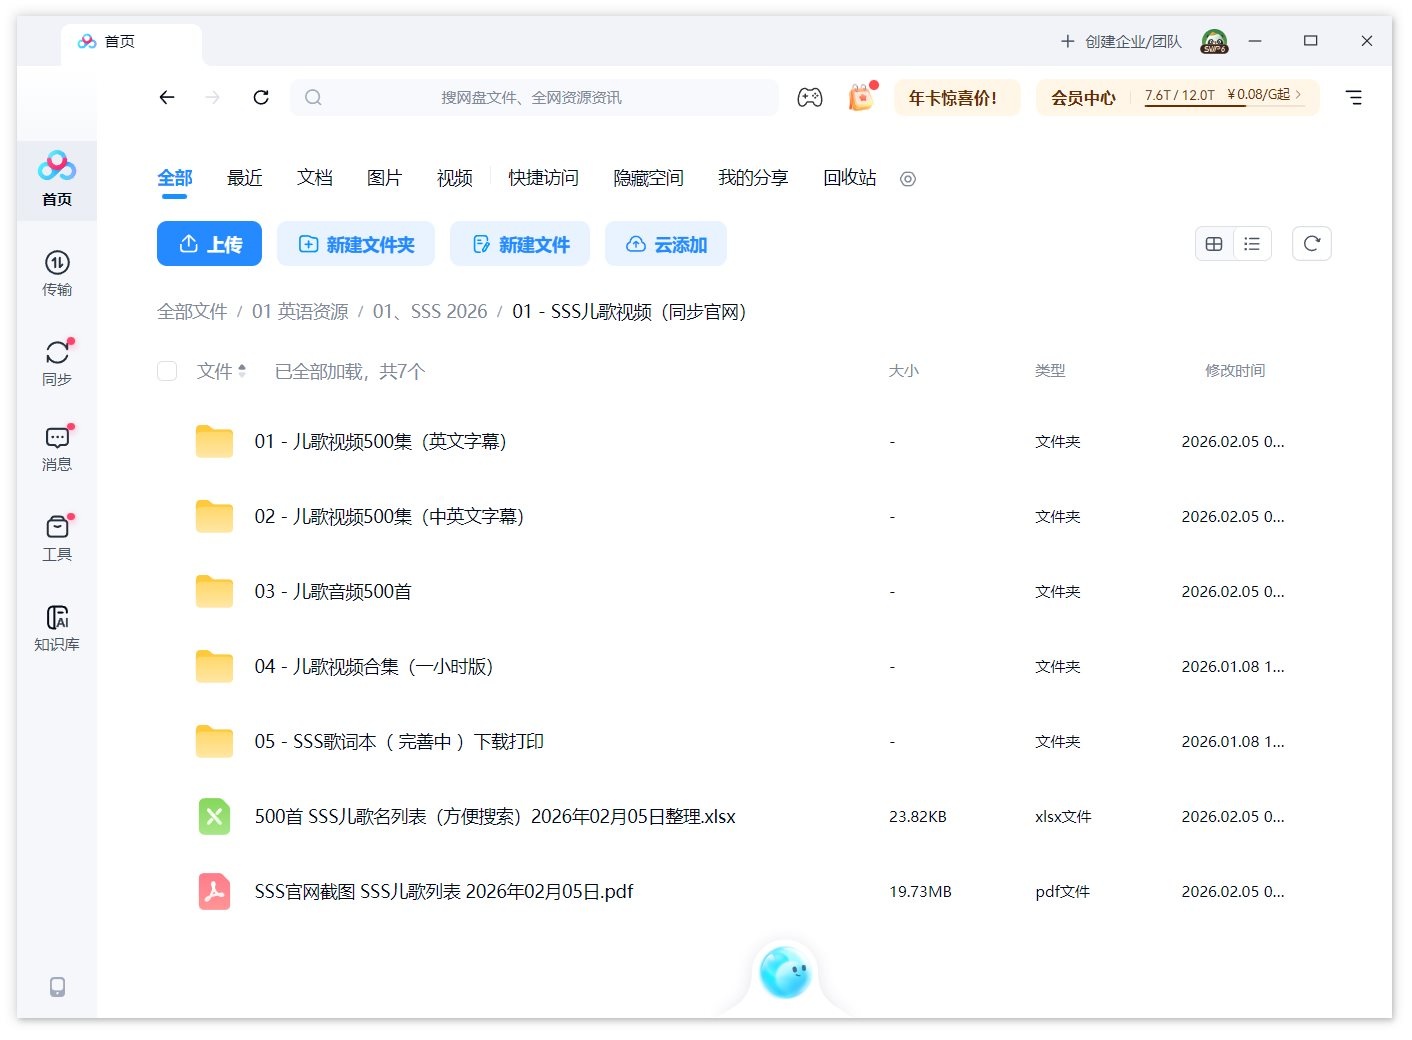The width and height of the screenshot is (1412, 1040).
Task: Open the 回收站 tab
Action: (x=848, y=178)
